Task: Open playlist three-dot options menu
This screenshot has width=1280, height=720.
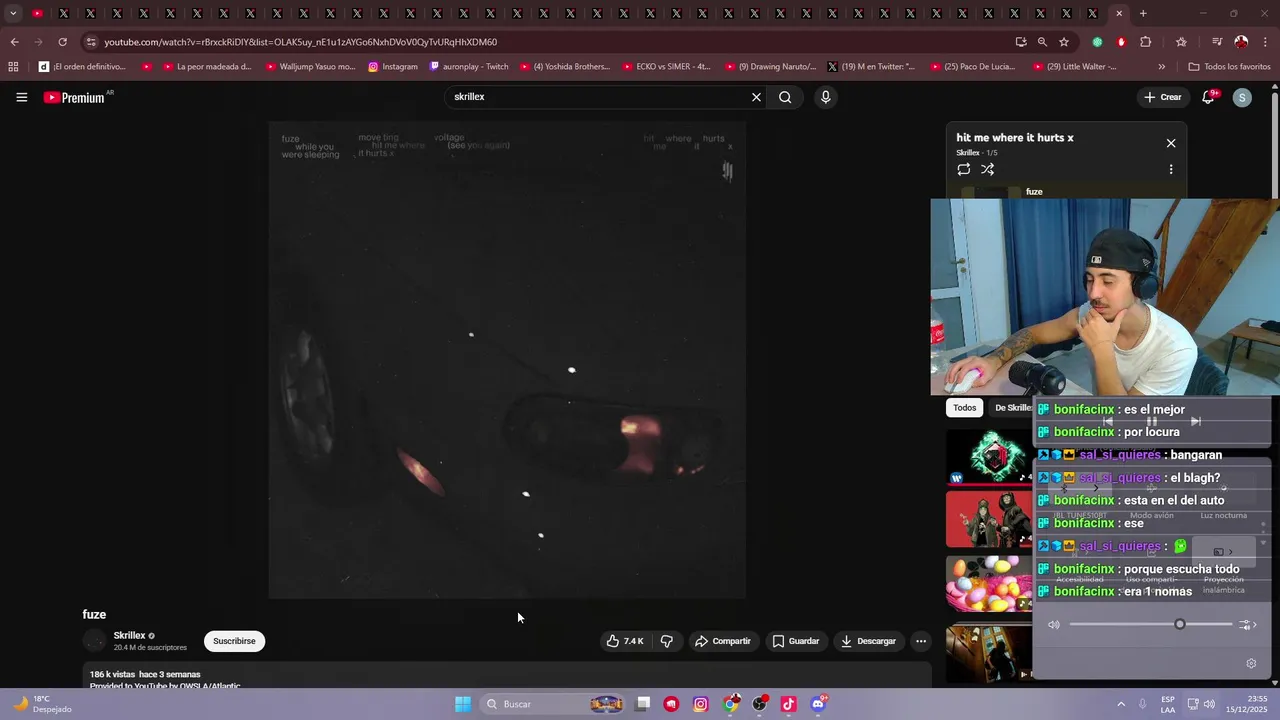Action: 1171,169
